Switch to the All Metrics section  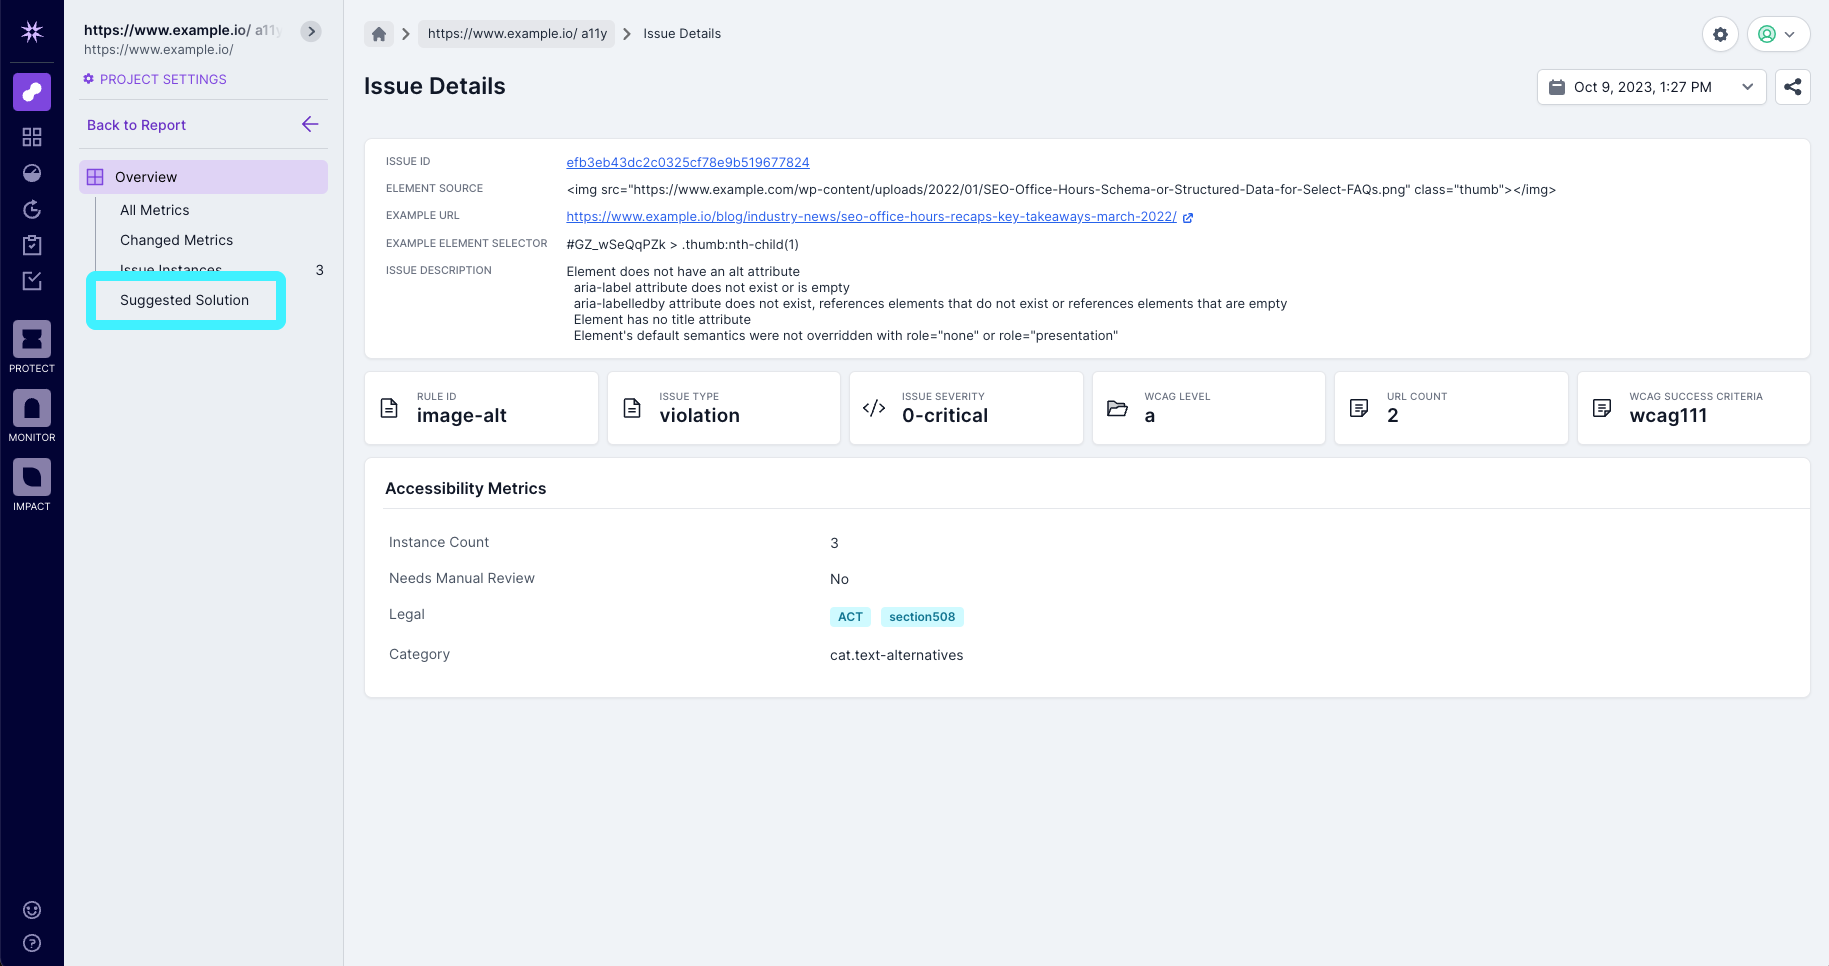(152, 210)
